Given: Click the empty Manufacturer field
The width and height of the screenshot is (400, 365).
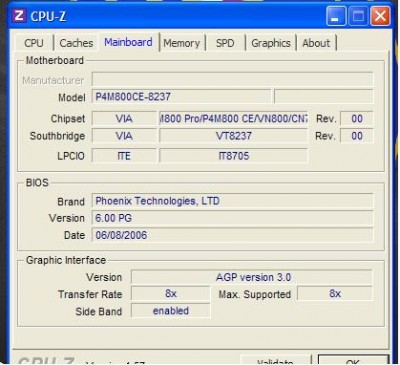Looking at the screenshot, I should [232, 80].
